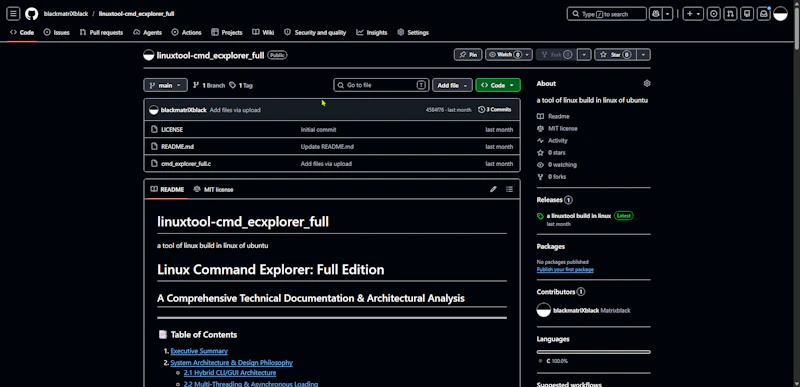Image resolution: width=800 pixels, height=387 pixels.
Task: Open the Releases heading link
Action: [x=554, y=200]
